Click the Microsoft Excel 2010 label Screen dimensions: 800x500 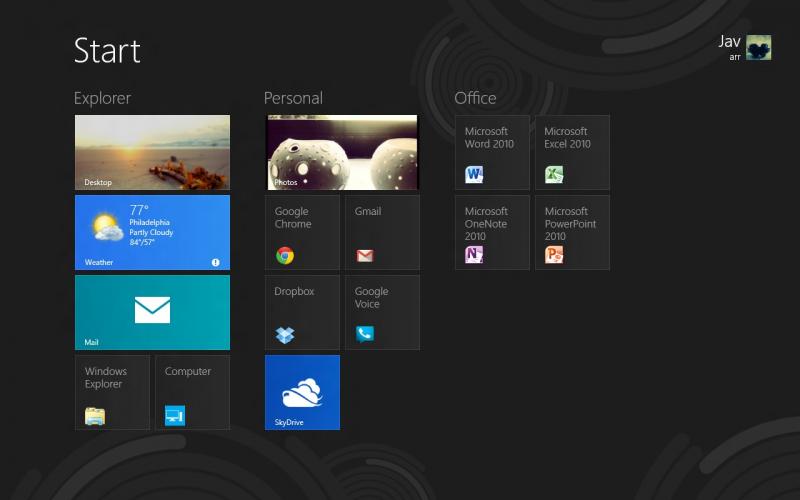567,138
